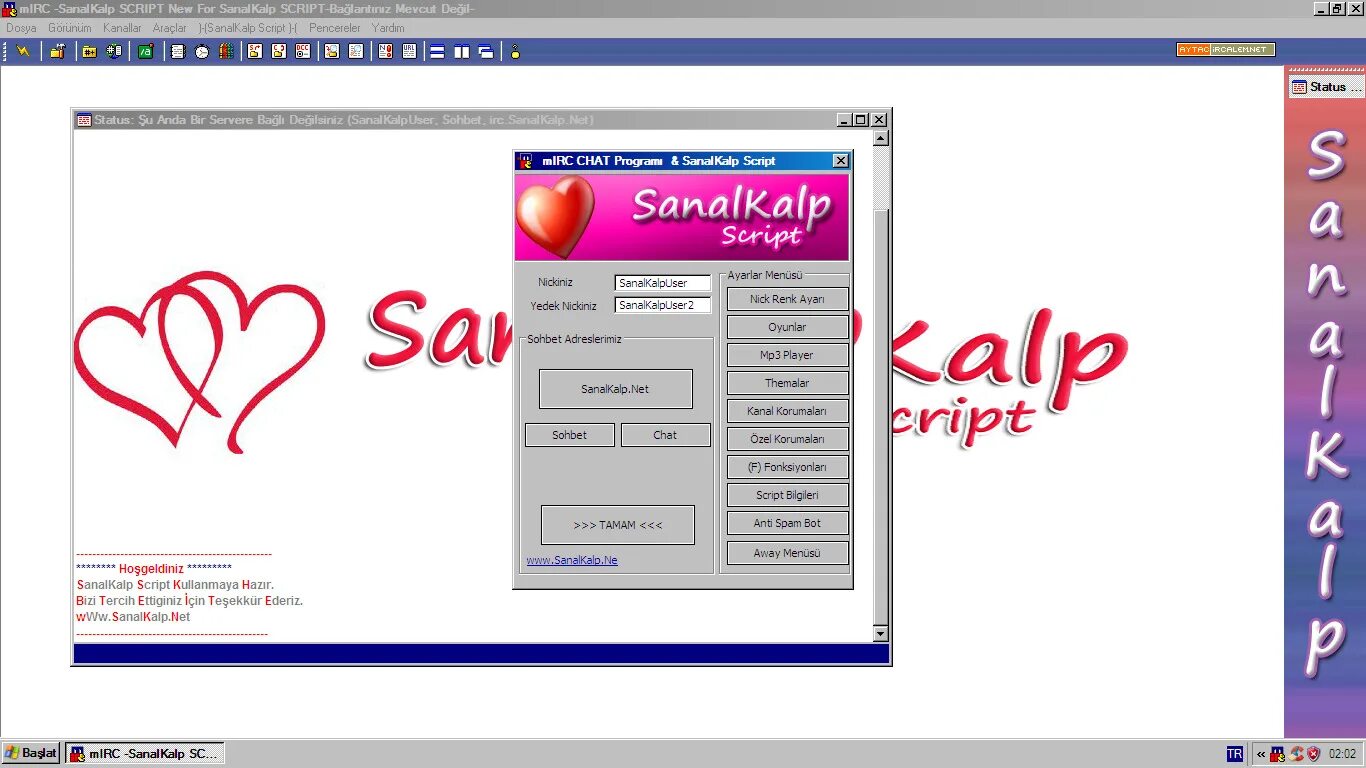Tile windows horizontally via toolbar icon

(438, 51)
